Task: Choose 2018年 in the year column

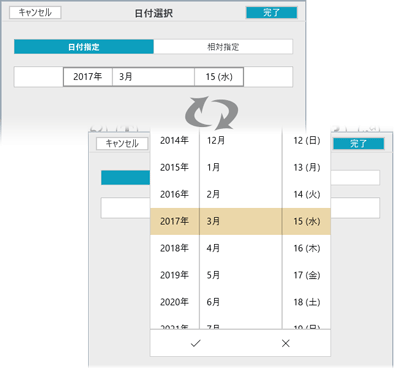Action: point(175,248)
